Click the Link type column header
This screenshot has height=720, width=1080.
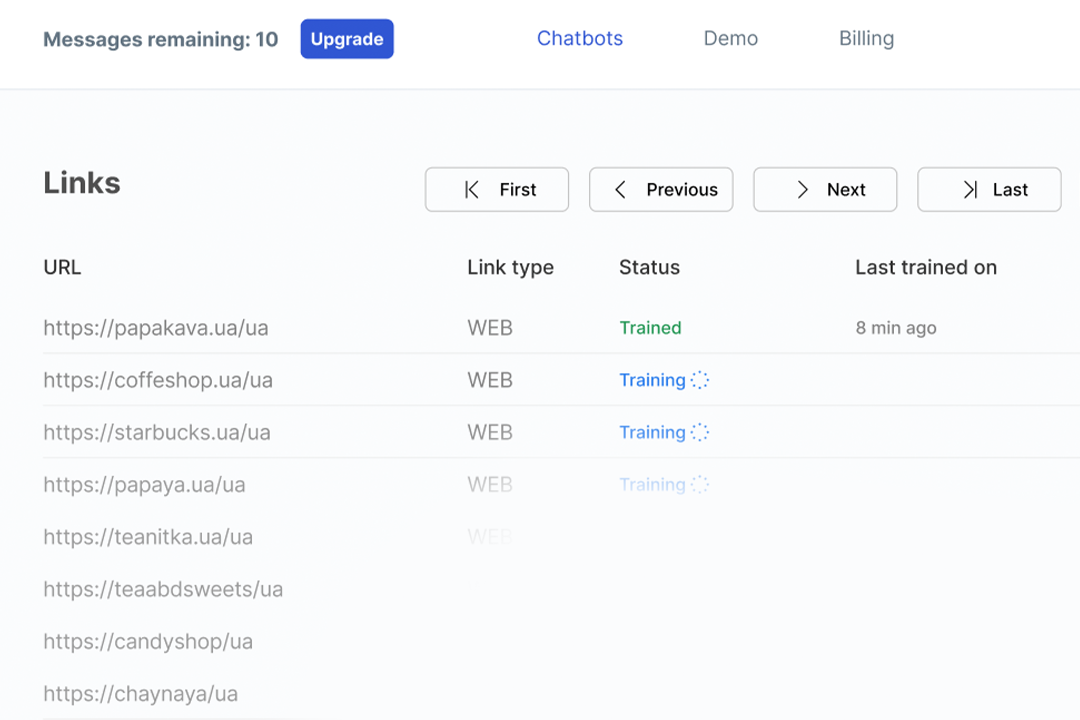510,267
